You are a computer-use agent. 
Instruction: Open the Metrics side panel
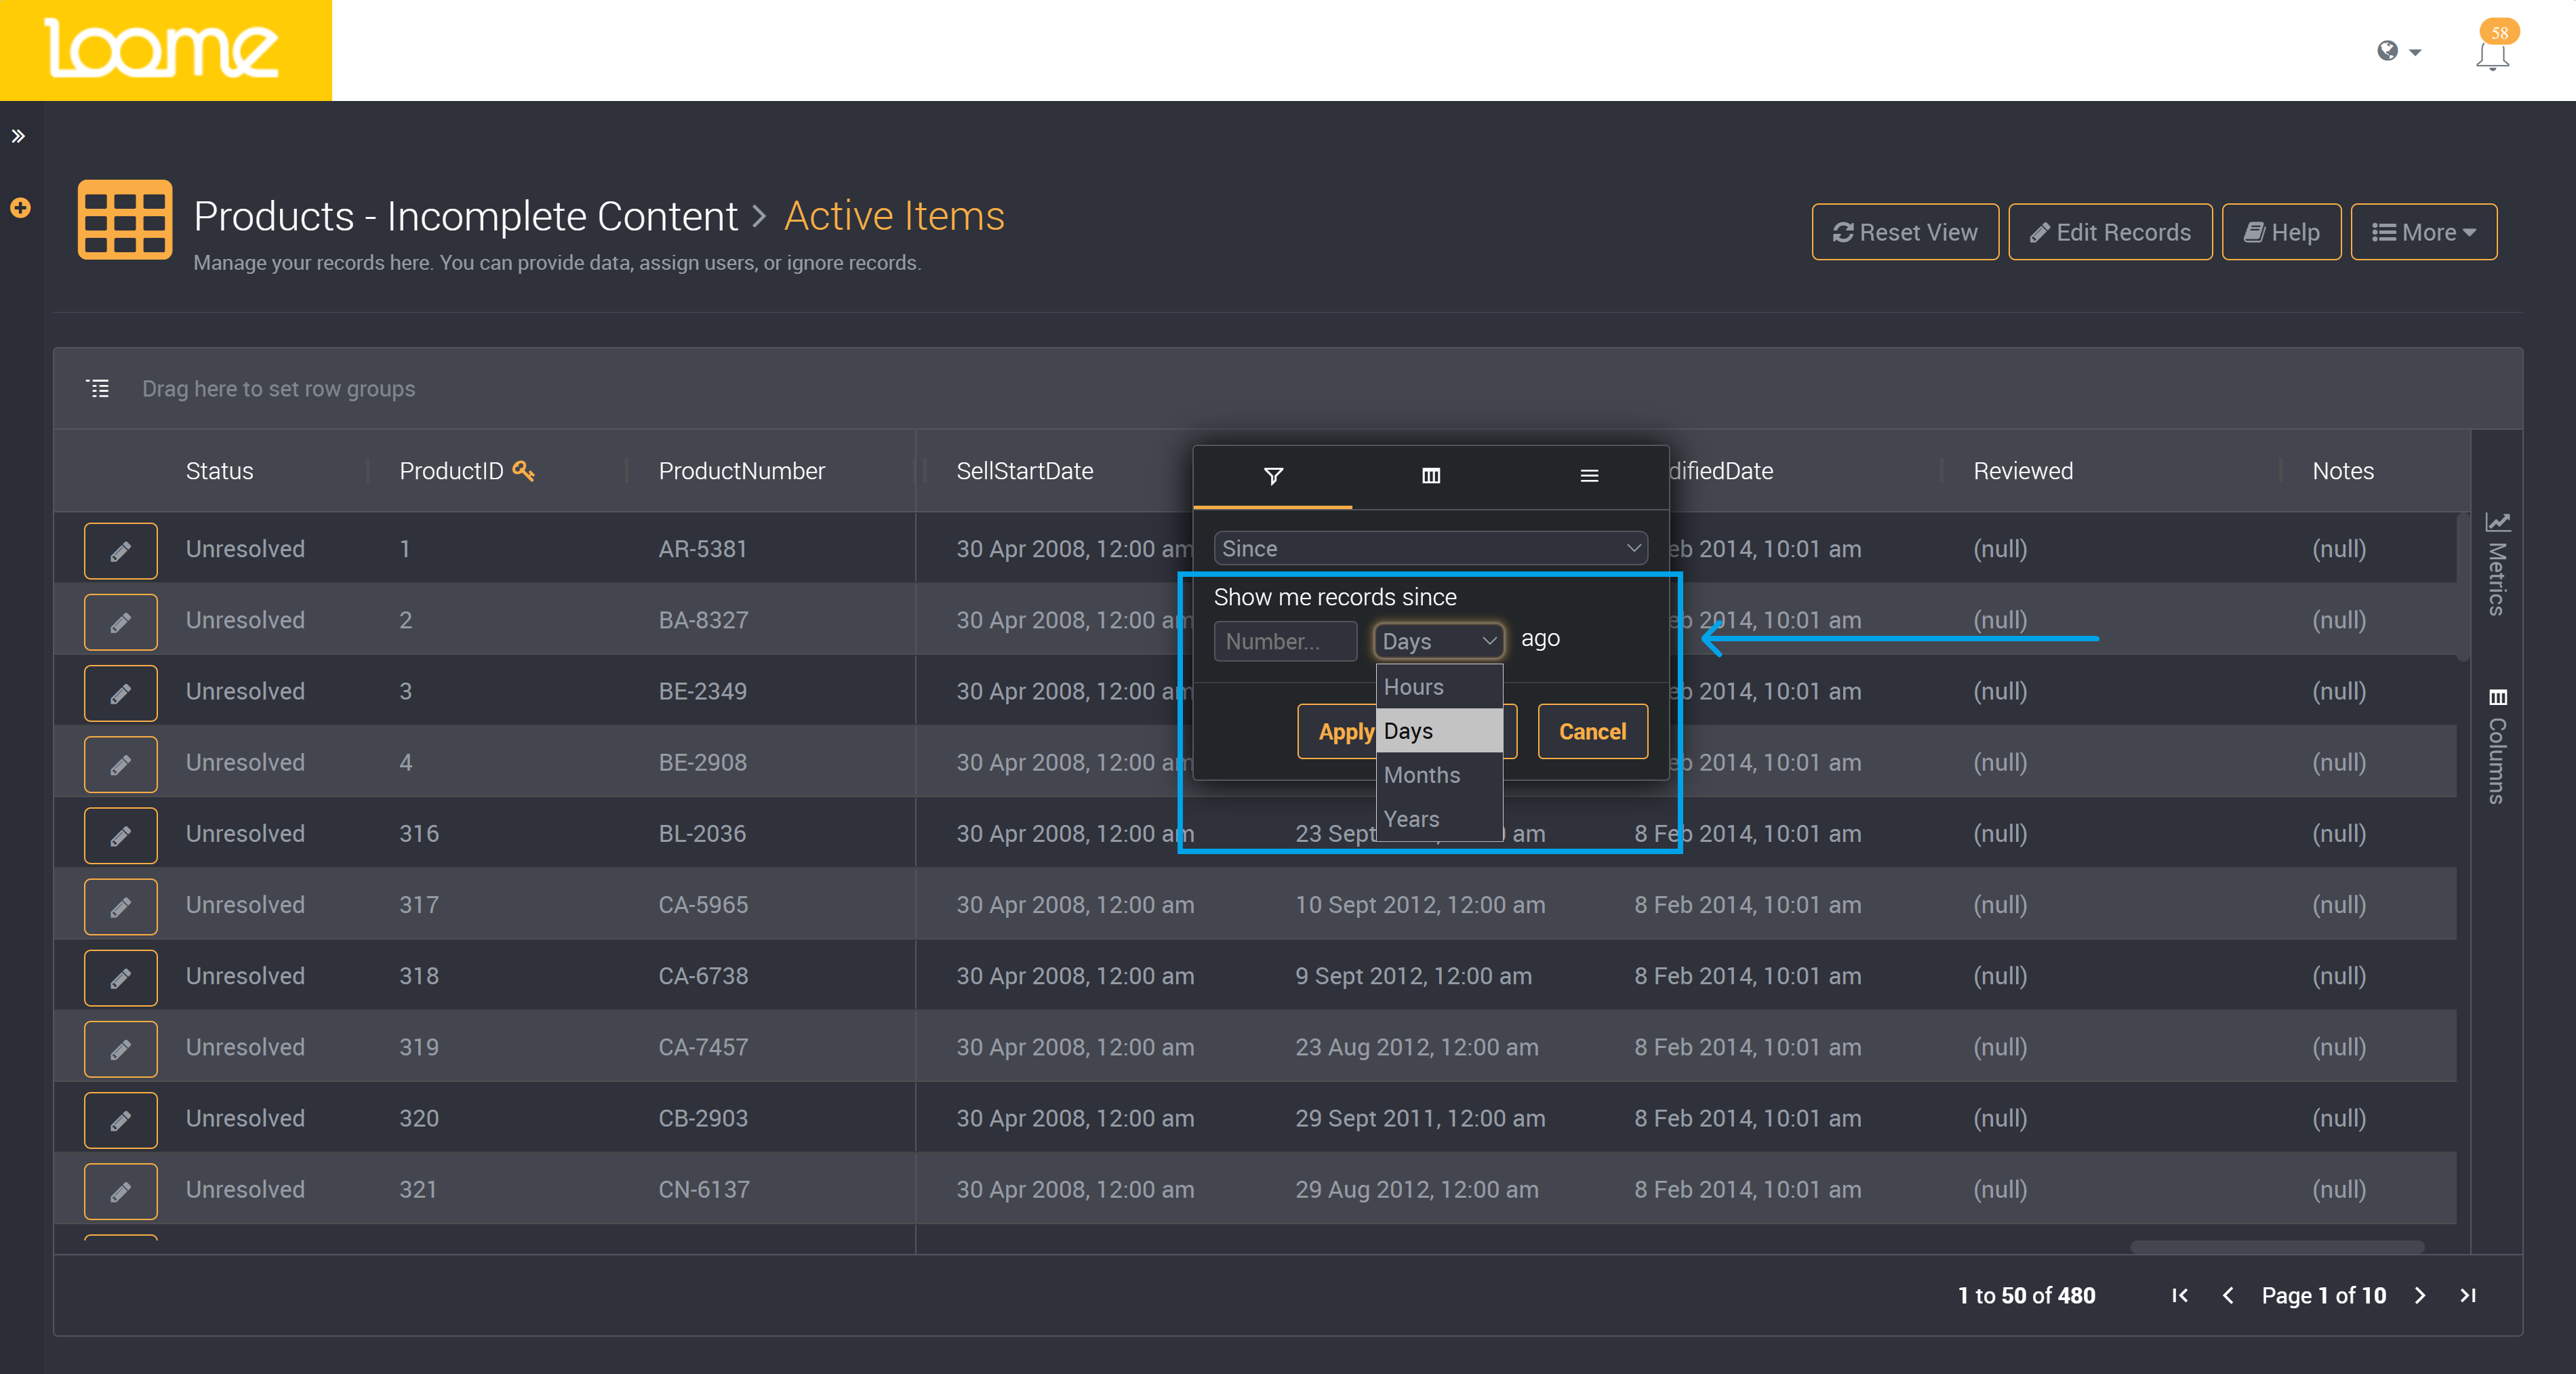(2497, 563)
